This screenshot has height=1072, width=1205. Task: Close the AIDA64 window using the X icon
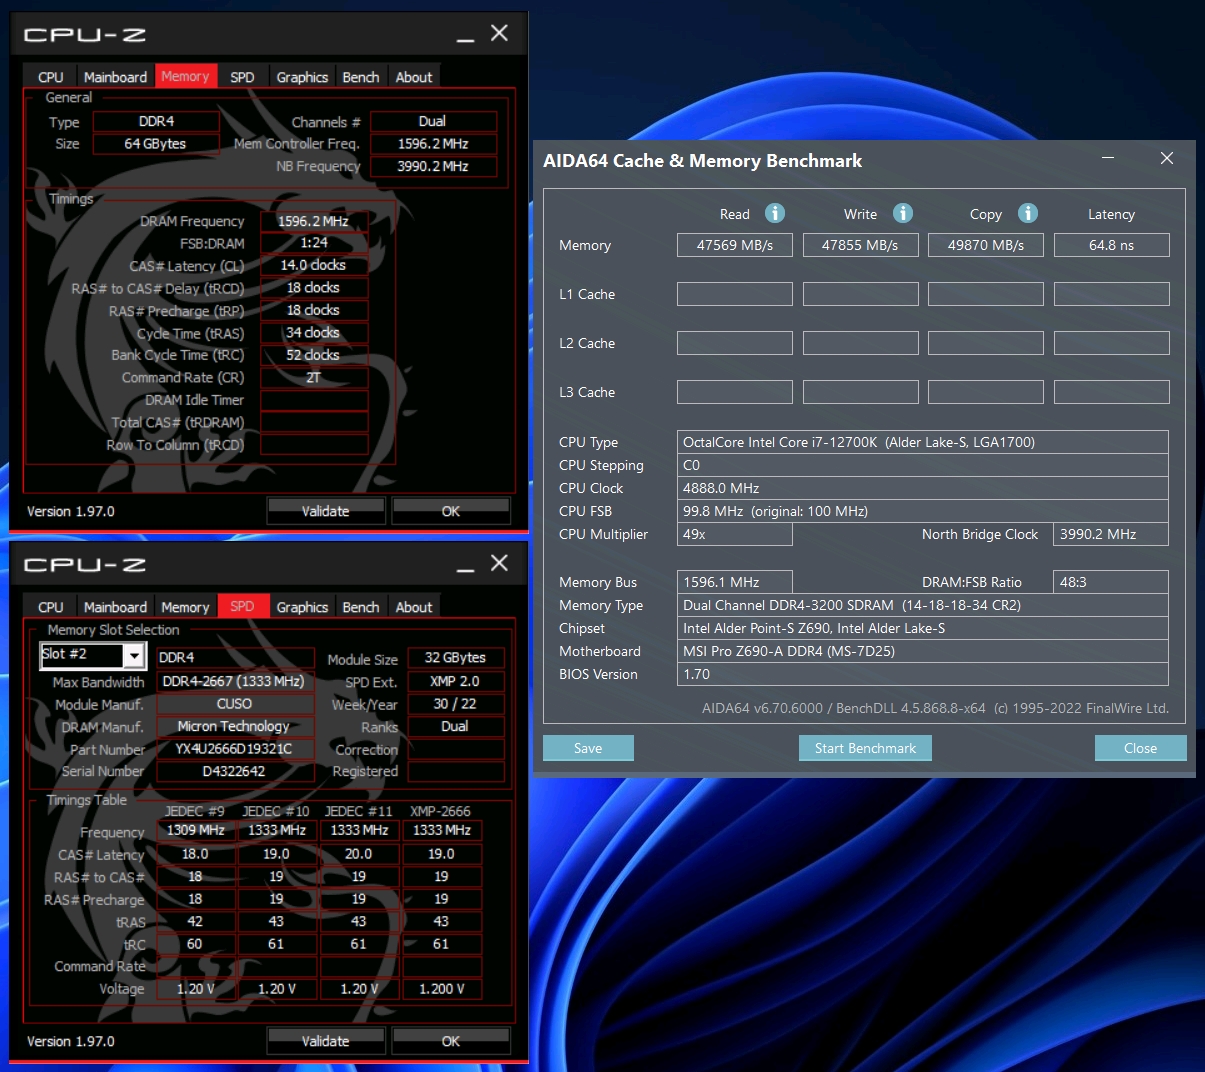[1166, 158]
